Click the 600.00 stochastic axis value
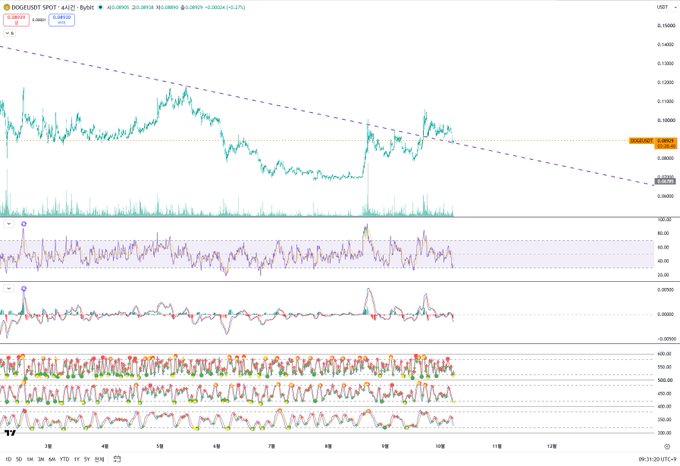680x466 pixels. click(664, 354)
